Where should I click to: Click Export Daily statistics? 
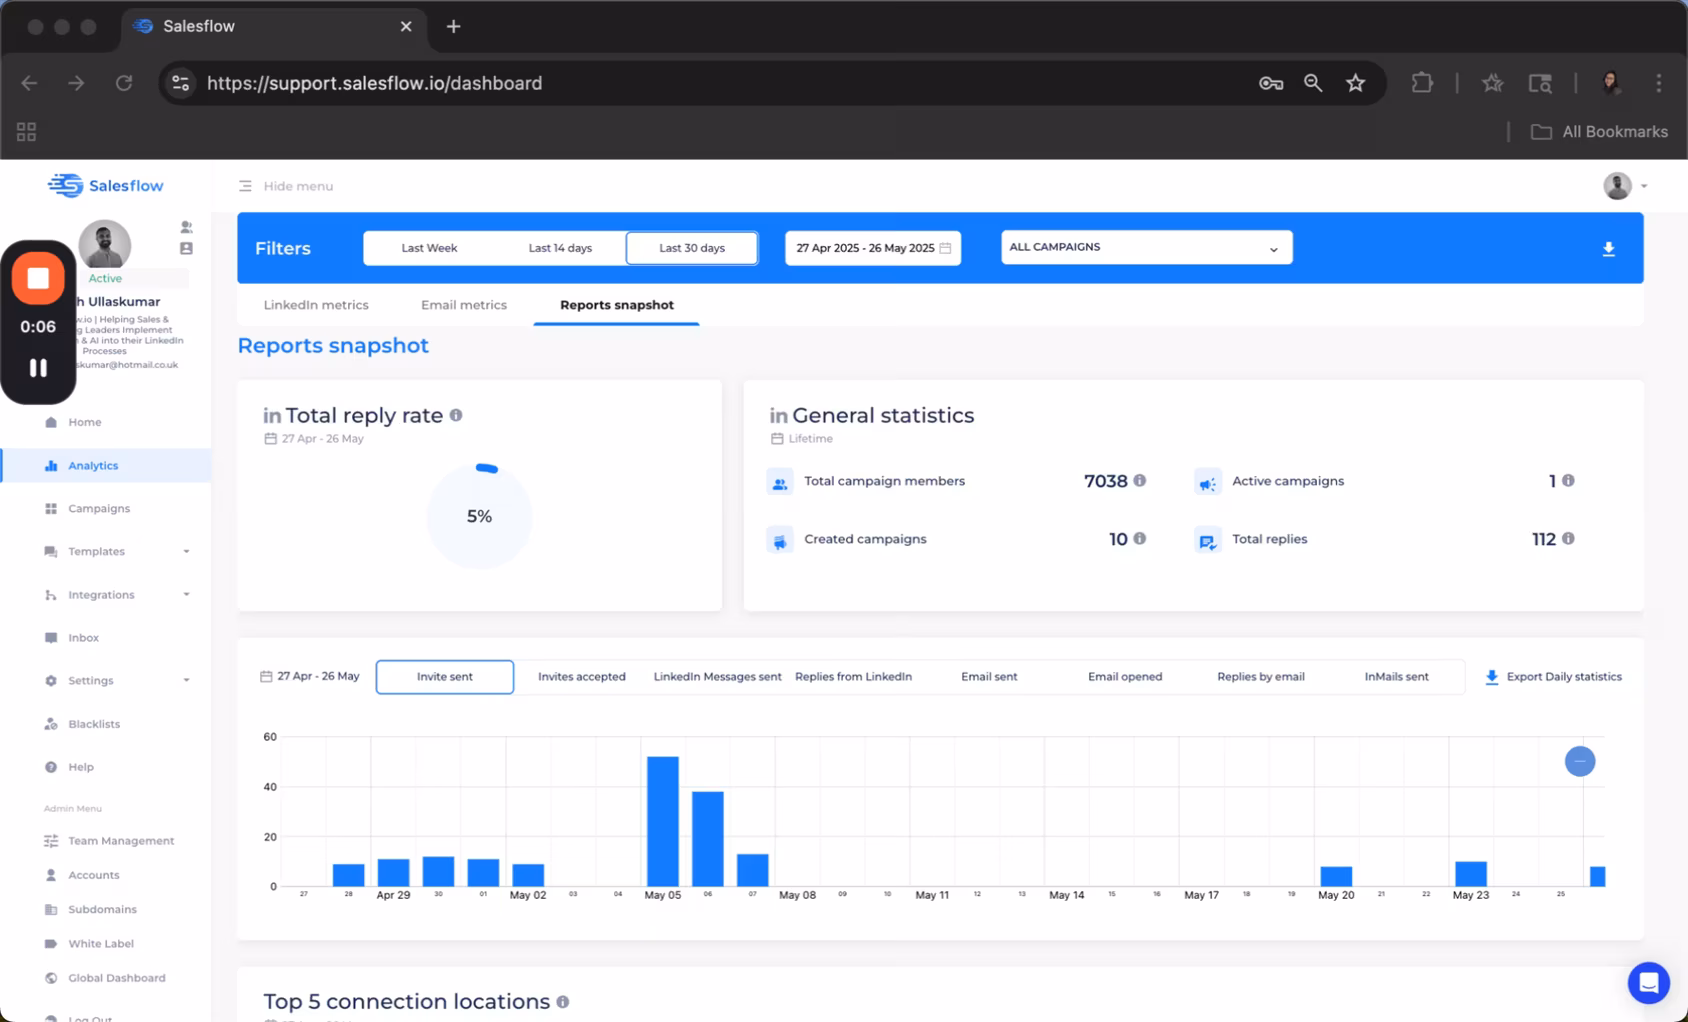(1553, 677)
